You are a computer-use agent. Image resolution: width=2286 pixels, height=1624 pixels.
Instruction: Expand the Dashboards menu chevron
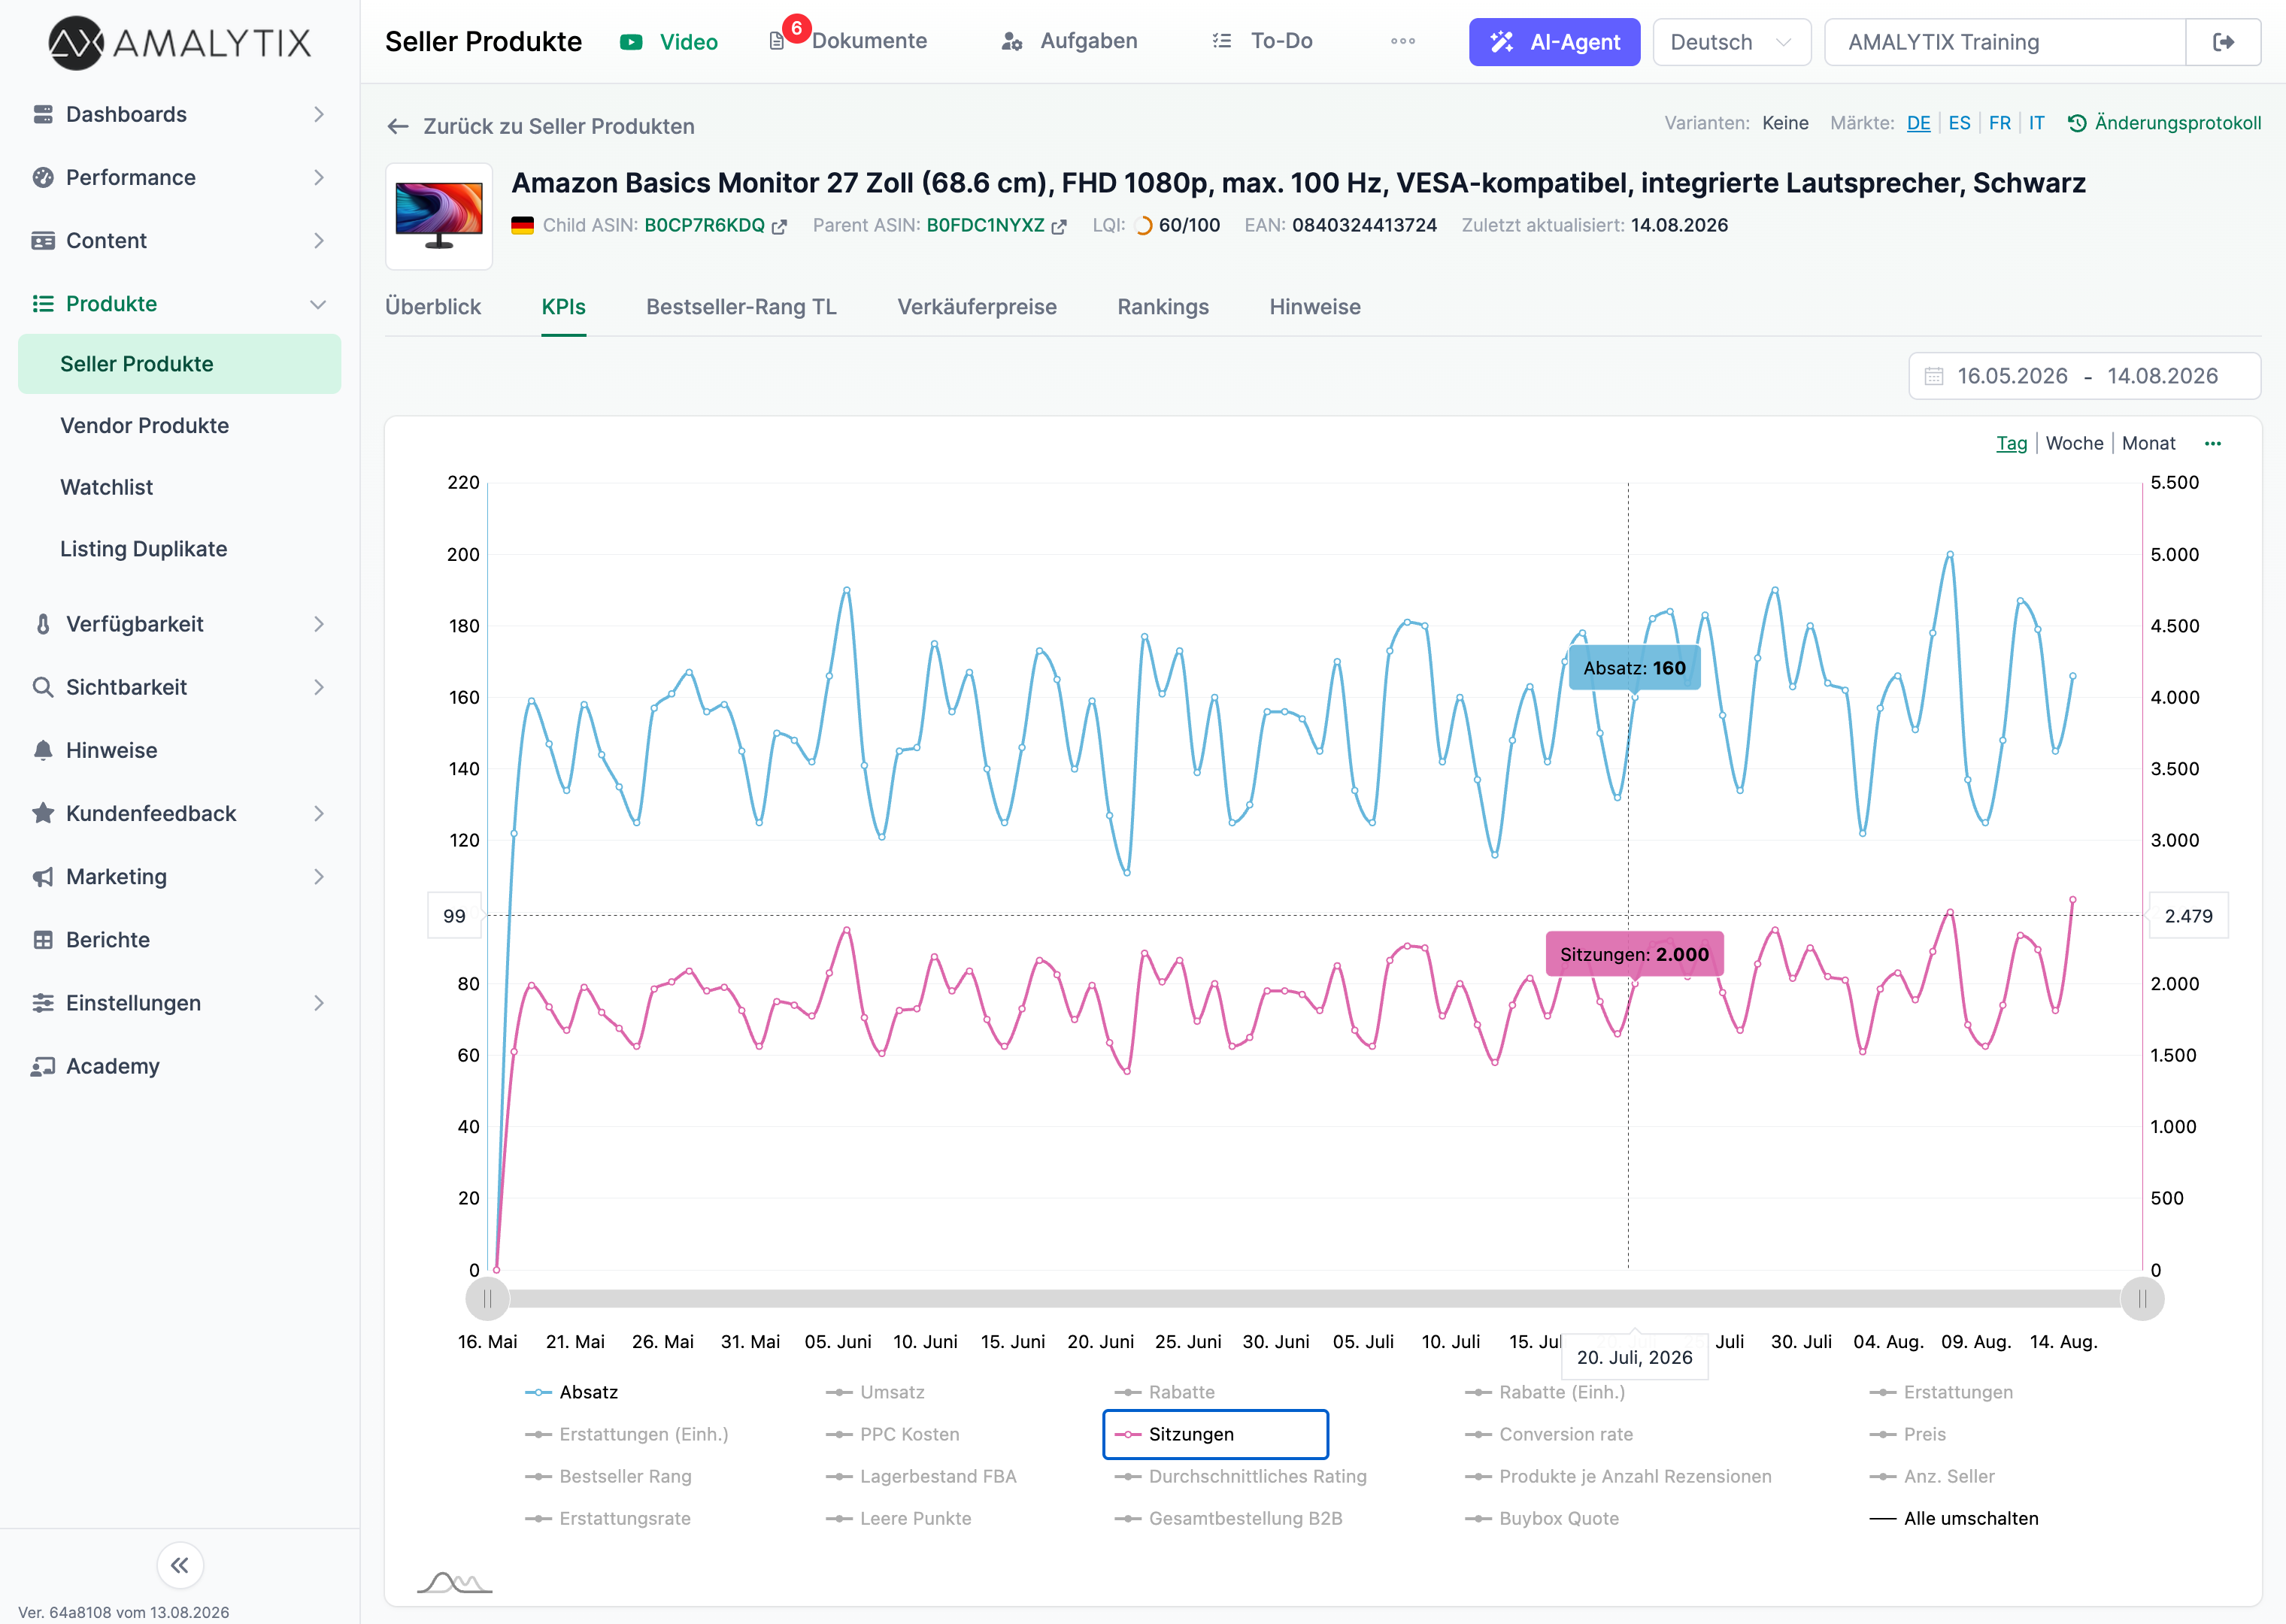point(319,114)
